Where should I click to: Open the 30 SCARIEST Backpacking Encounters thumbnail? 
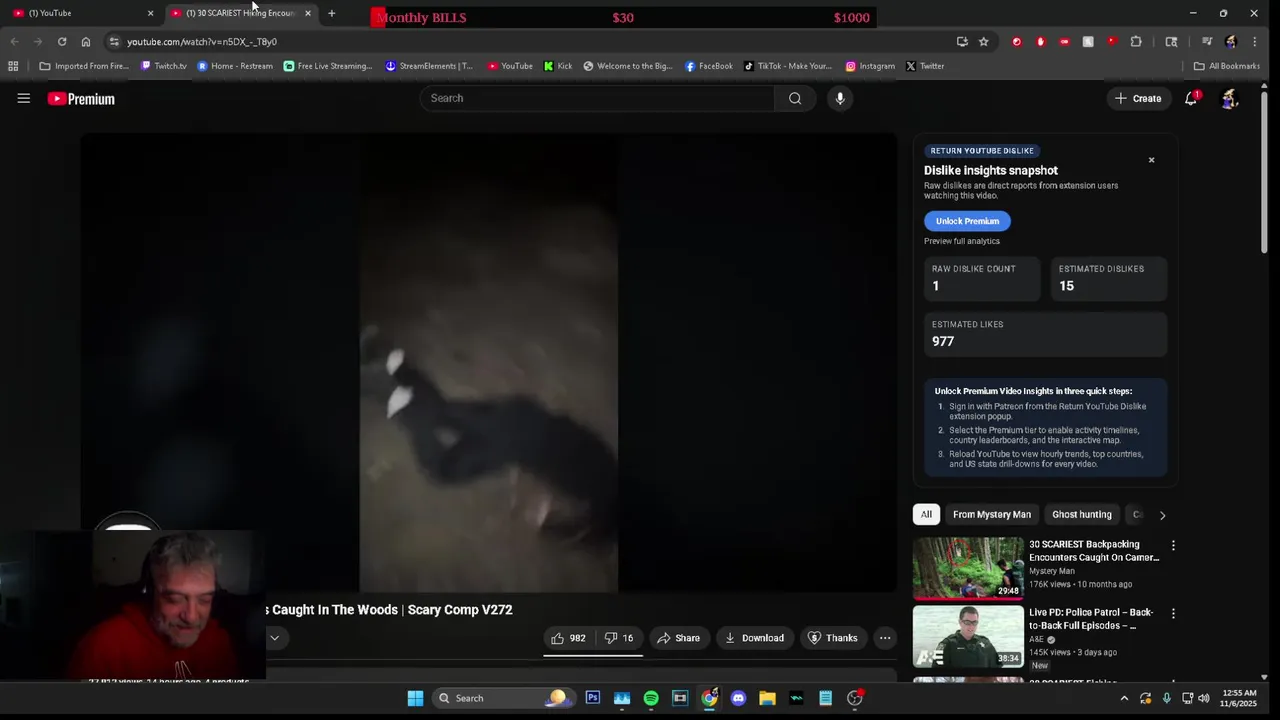pyautogui.click(x=968, y=568)
